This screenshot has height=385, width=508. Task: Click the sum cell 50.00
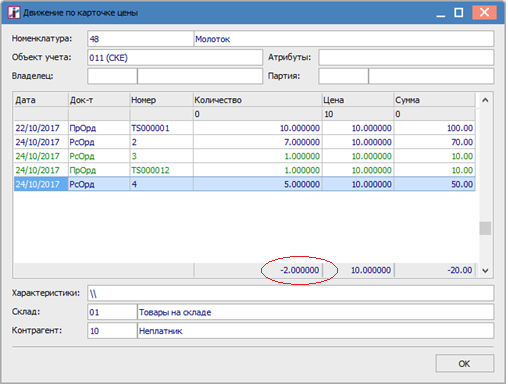point(435,184)
